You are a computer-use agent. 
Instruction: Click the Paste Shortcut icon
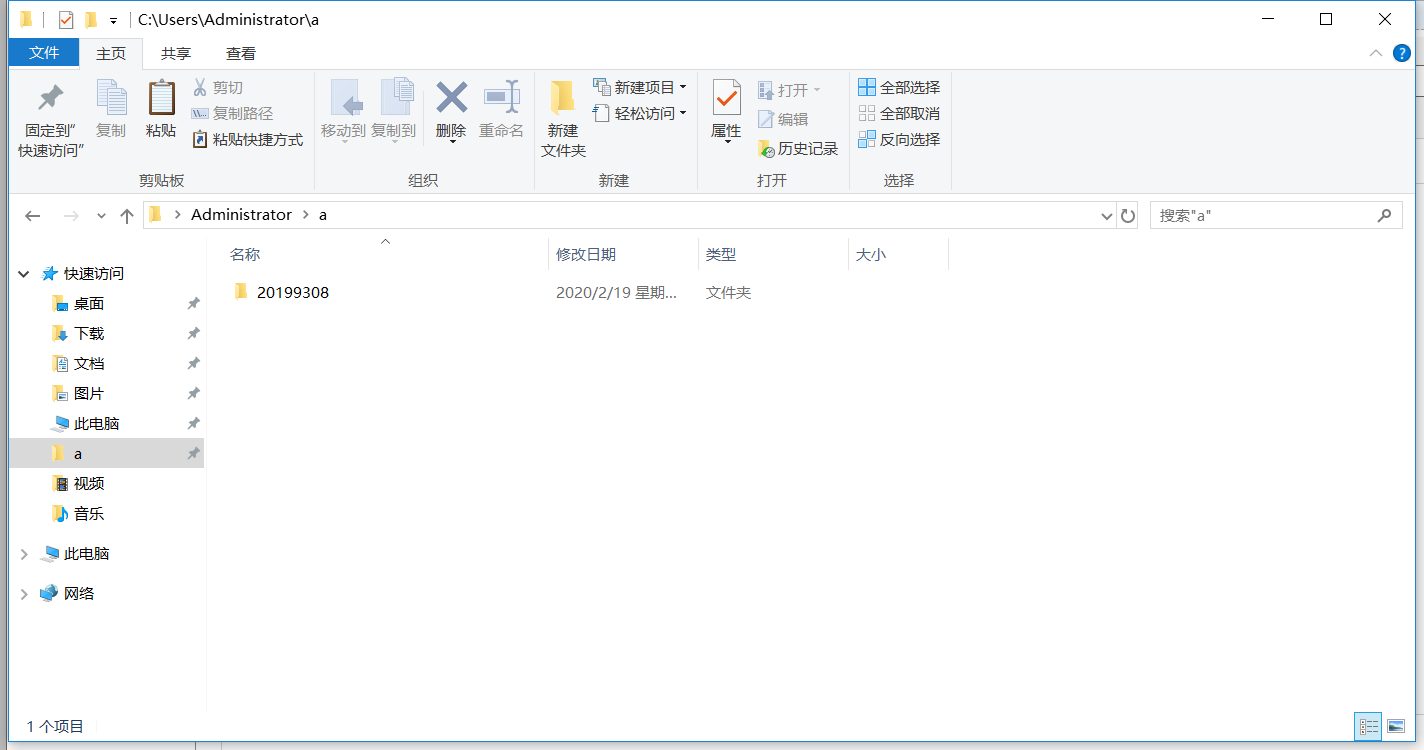tap(200, 140)
